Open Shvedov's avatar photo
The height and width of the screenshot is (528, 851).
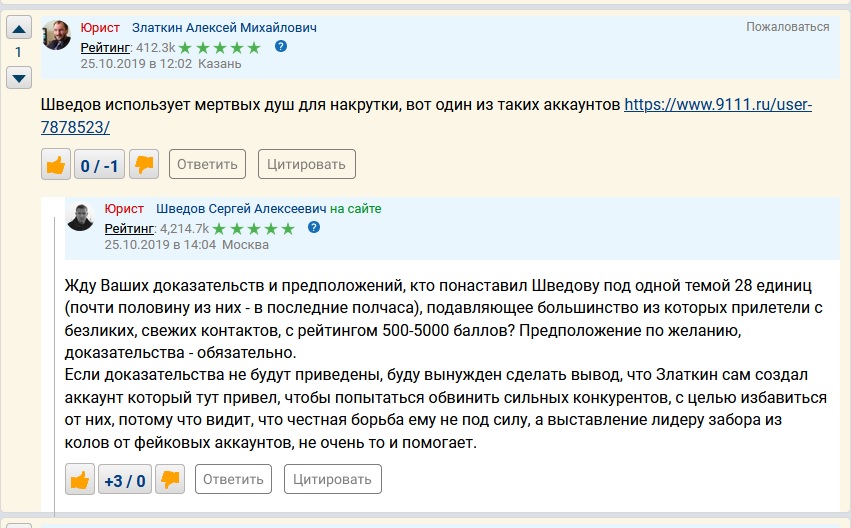[81, 216]
